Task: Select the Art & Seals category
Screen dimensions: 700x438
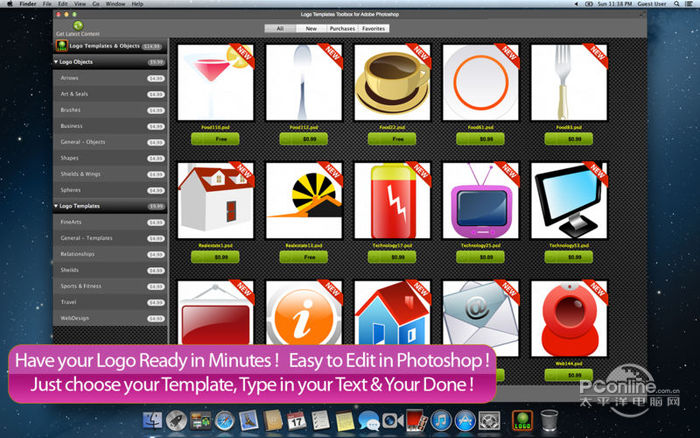Action: [x=110, y=94]
